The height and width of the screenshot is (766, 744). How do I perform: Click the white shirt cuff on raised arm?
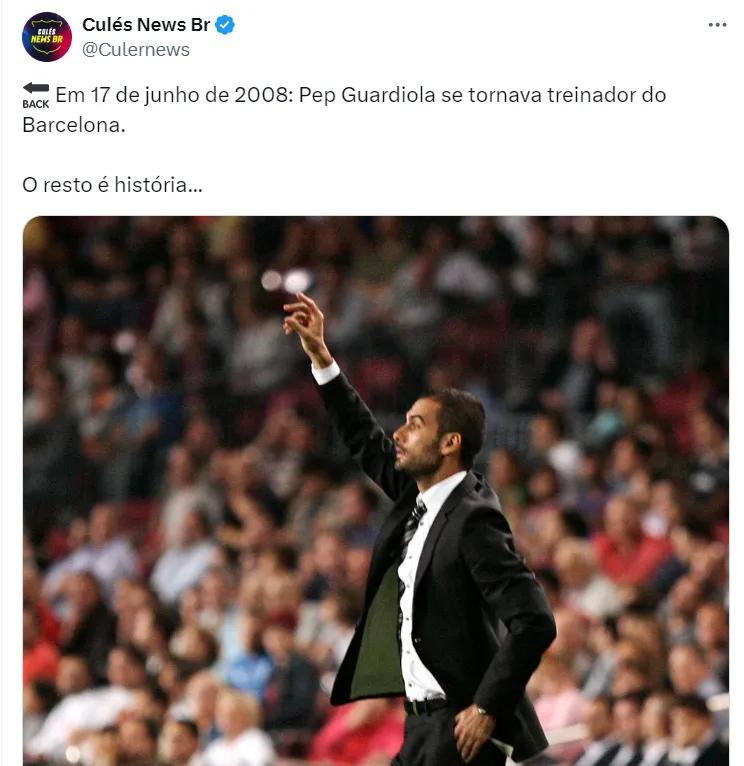325,373
